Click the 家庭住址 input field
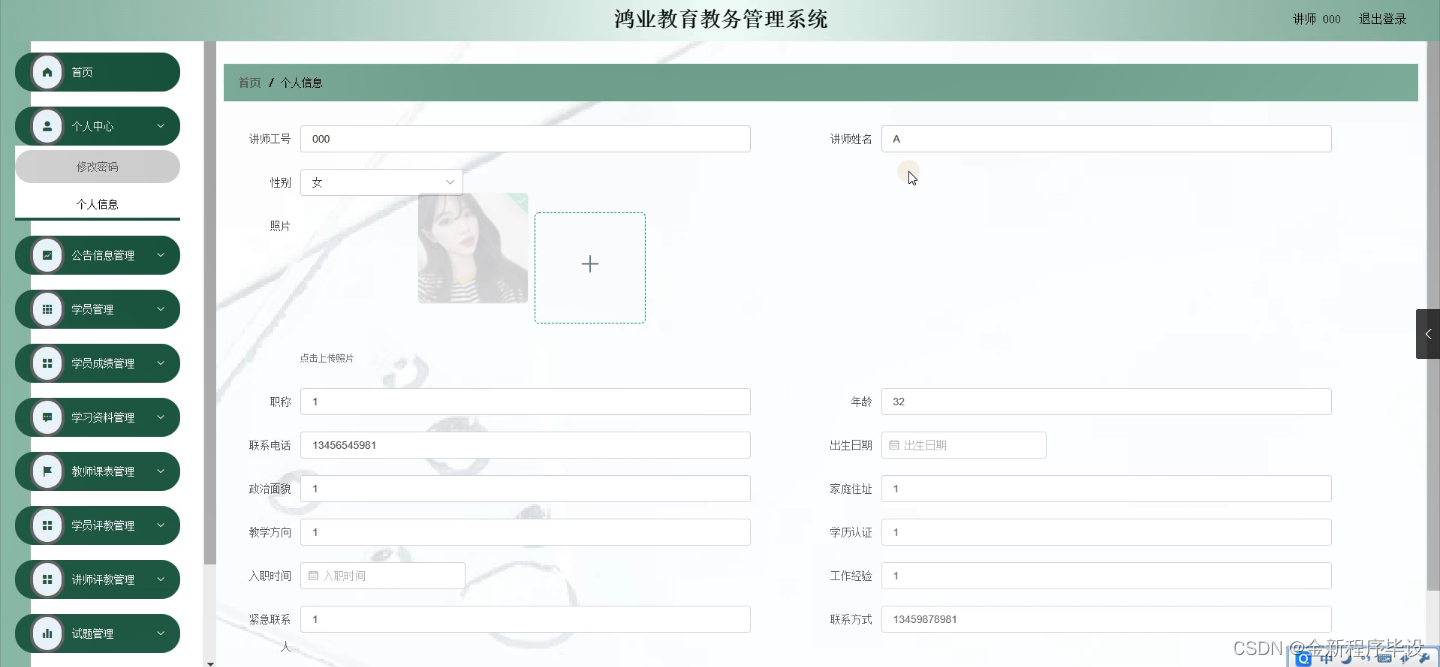This screenshot has width=1440, height=667. pos(1106,488)
